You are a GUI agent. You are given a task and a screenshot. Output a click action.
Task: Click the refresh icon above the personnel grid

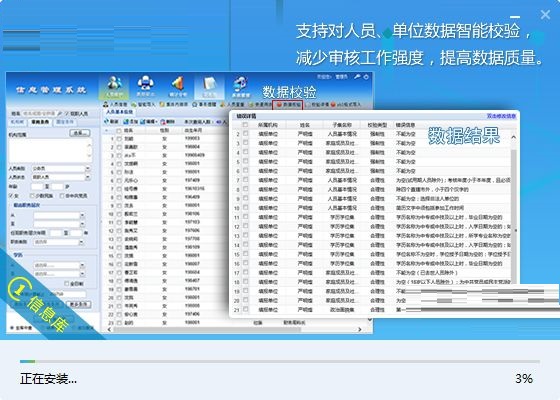tap(106, 121)
